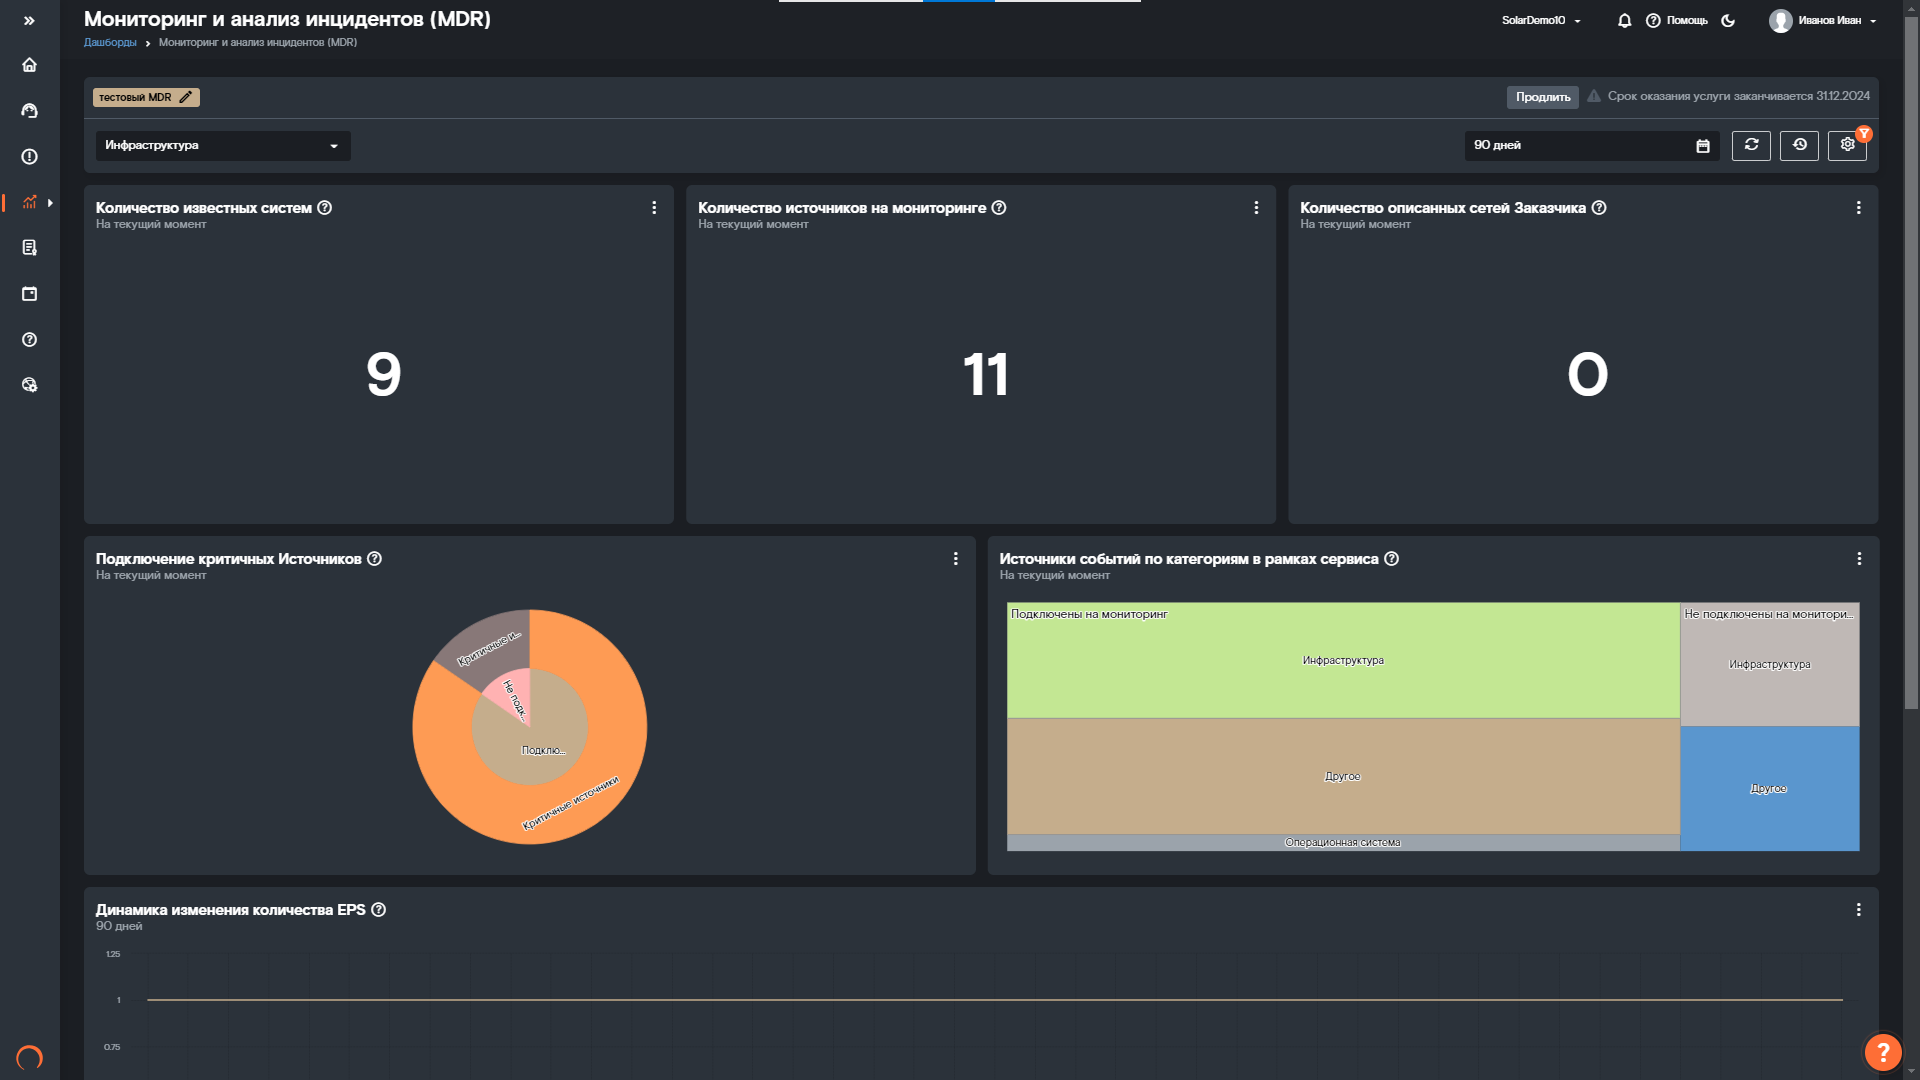Click the history restore clock icon
Viewport: 1920px width, 1080px height.
[1799, 145]
